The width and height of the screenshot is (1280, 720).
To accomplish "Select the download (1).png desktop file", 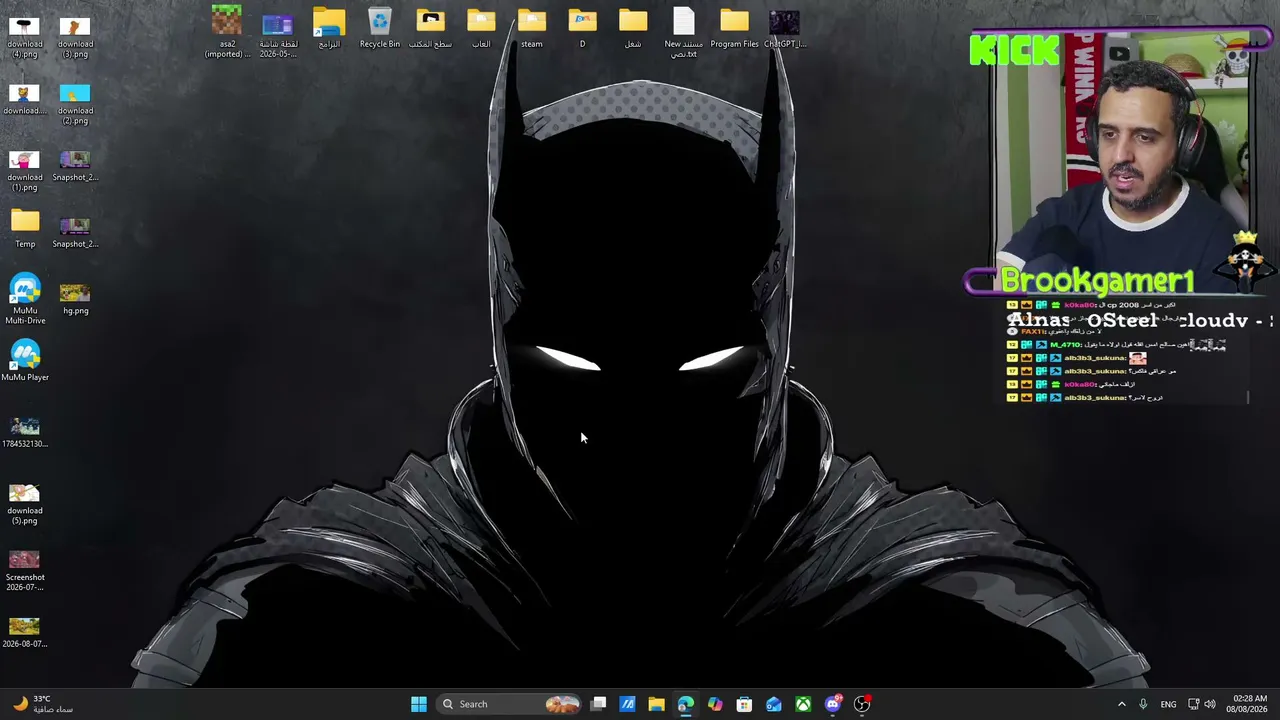I will coord(24,171).
